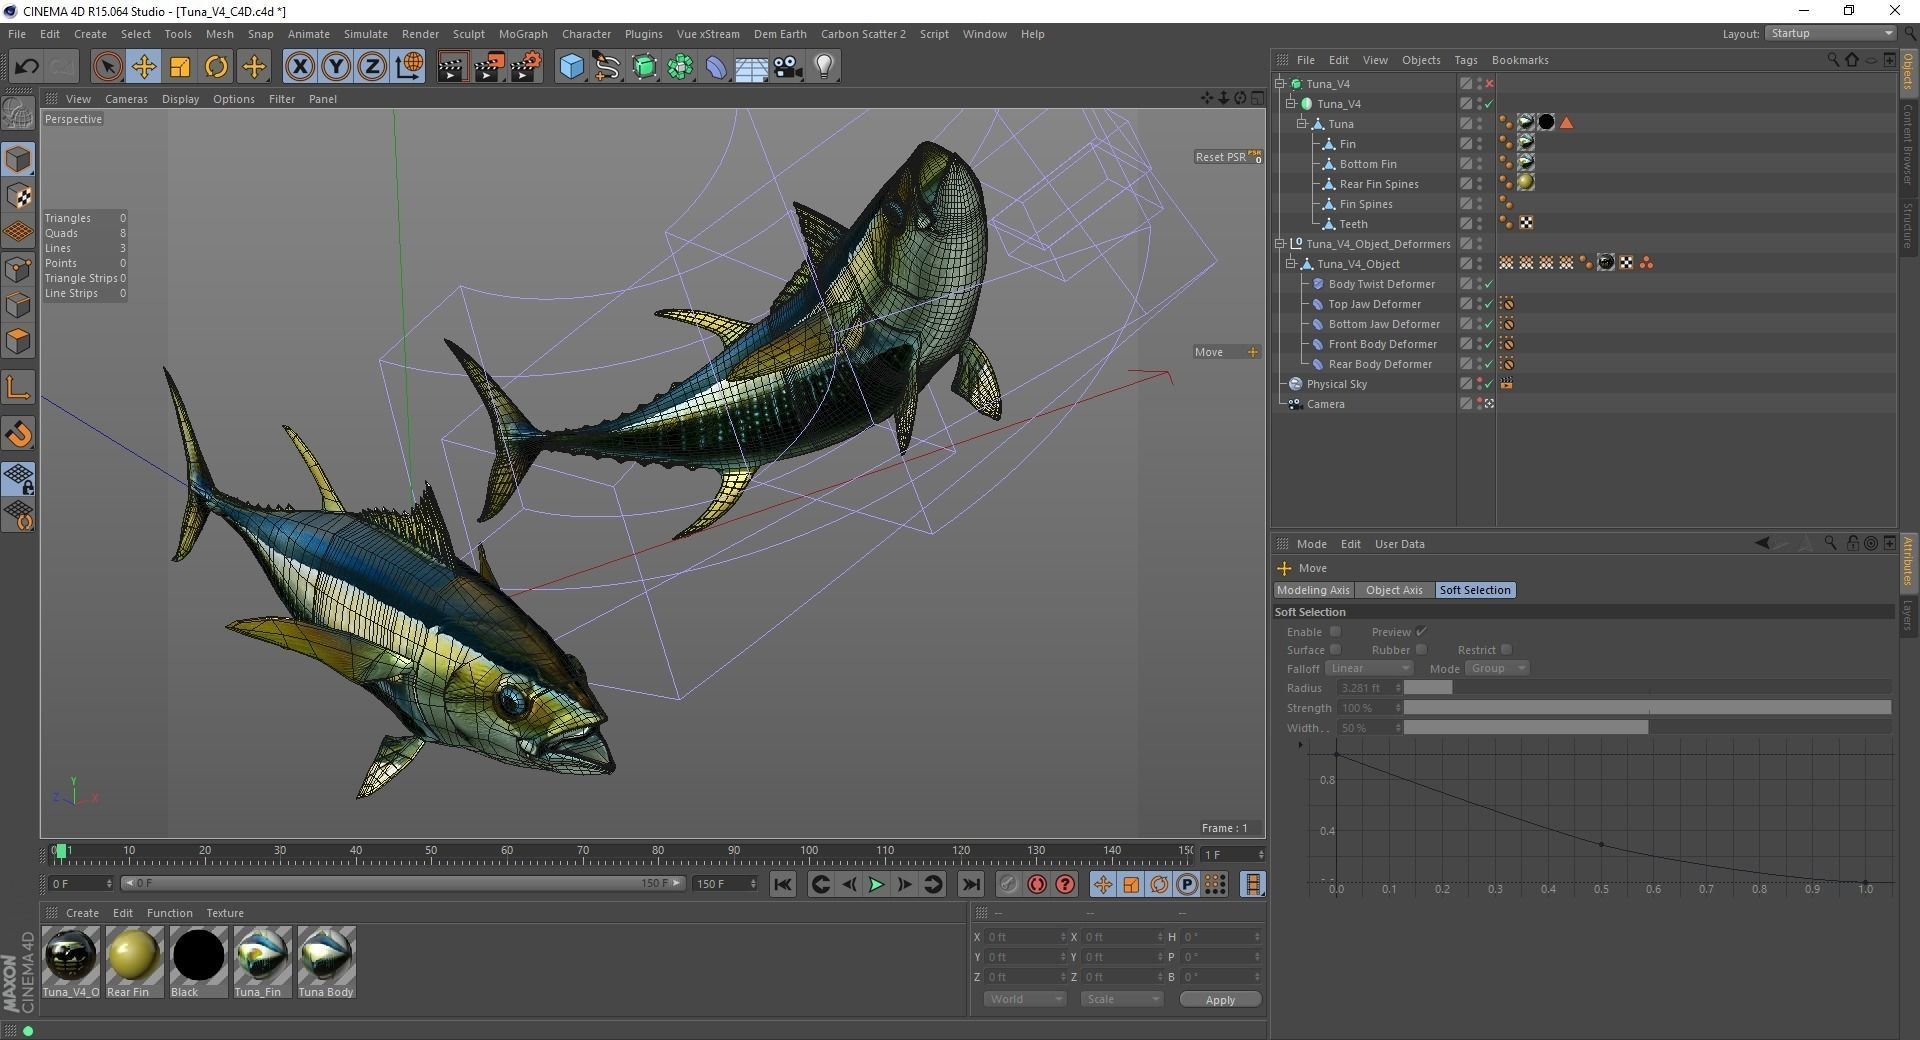Toggle the Restrict checkbox
Screen dimensions: 1920x1040
coord(1506,650)
